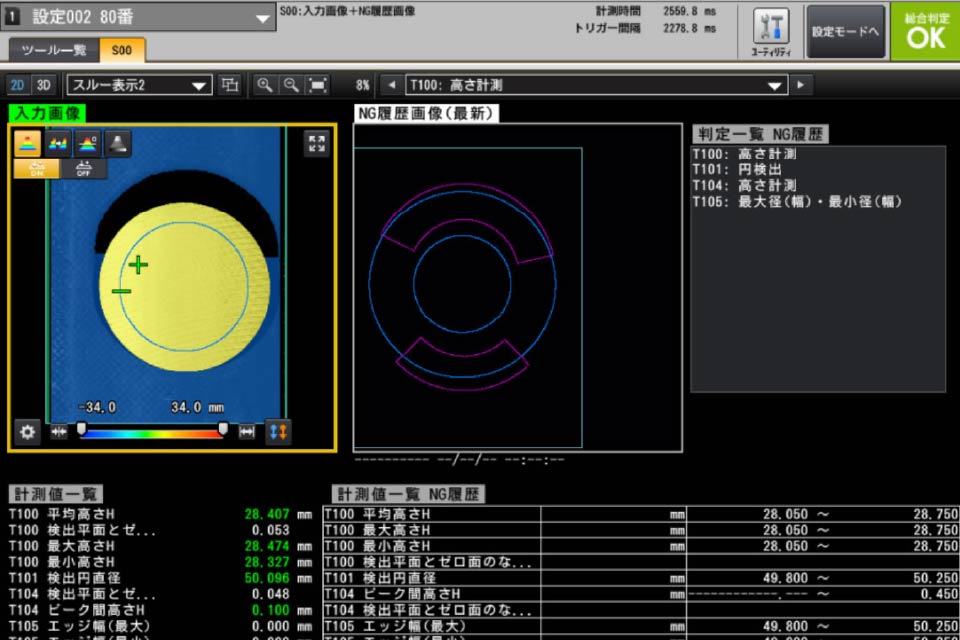Select the S00 tab
Screen dimensions: 960x640
[122, 50]
